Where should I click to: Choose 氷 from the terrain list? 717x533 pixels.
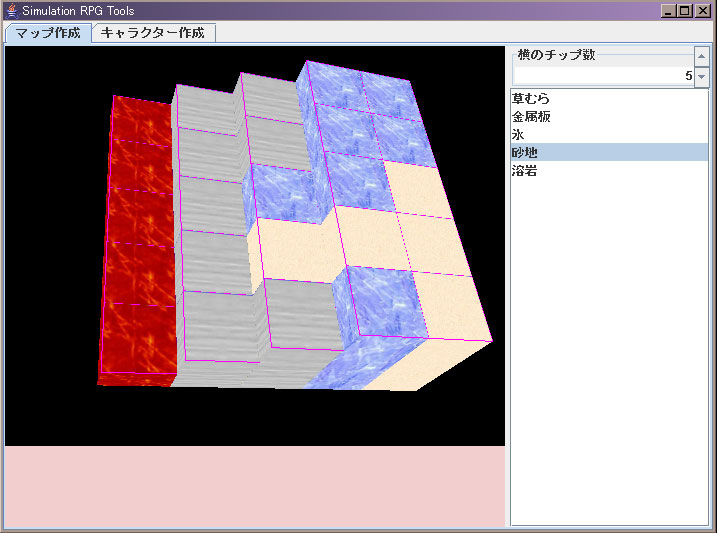click(x=609, y=134)
